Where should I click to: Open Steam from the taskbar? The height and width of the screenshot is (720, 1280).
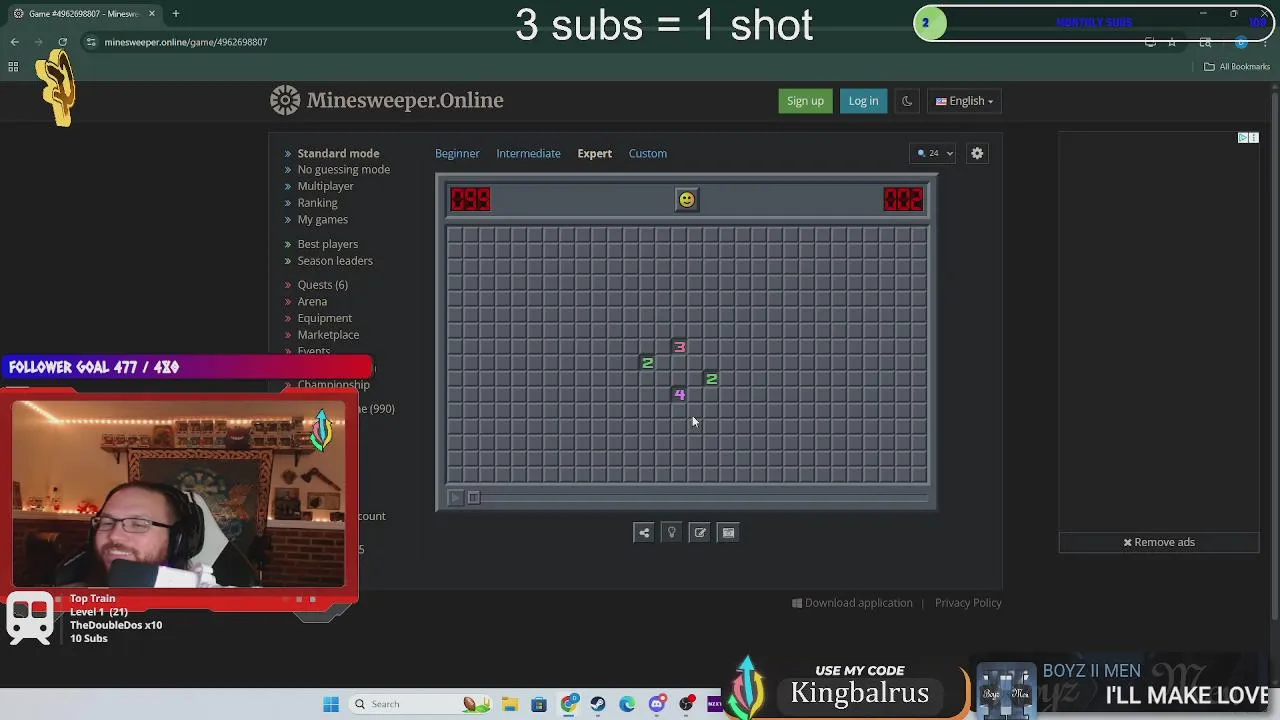[598, 704]
